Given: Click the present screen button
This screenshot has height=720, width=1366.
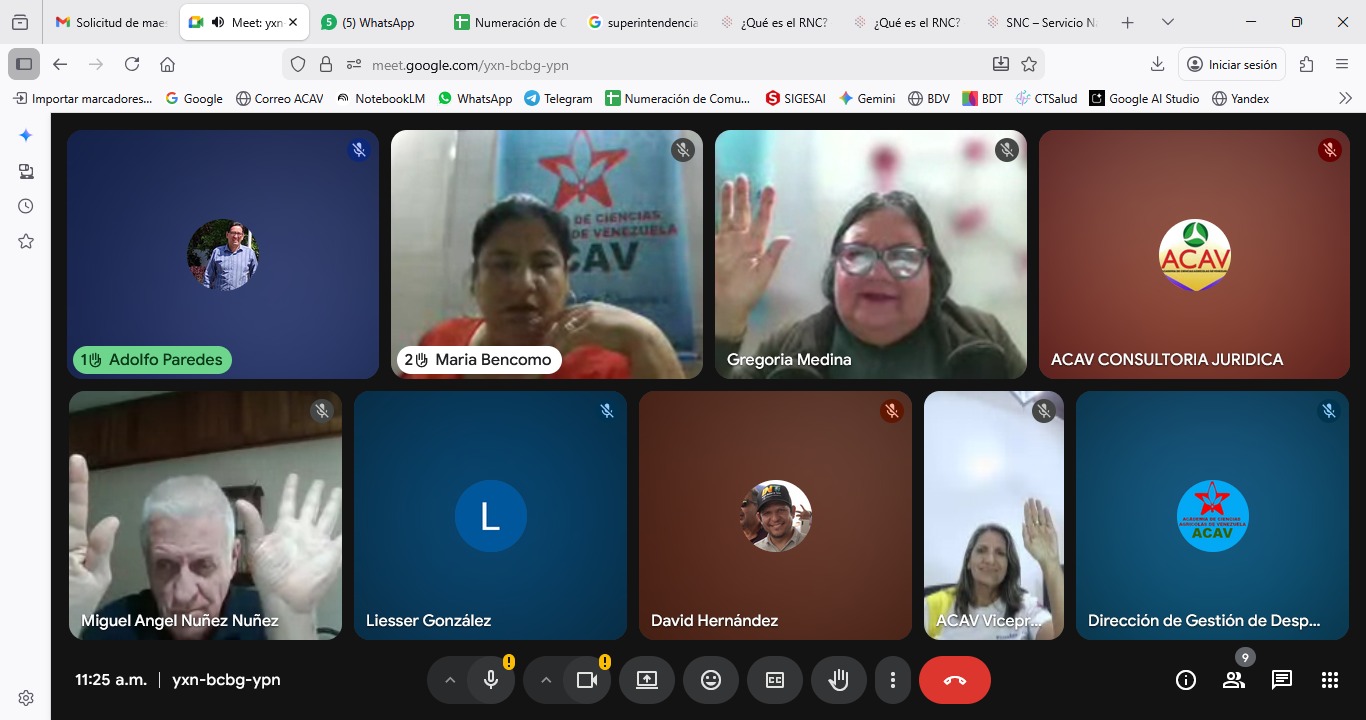Looking at the screenshot, I should [x=646, y=680].
